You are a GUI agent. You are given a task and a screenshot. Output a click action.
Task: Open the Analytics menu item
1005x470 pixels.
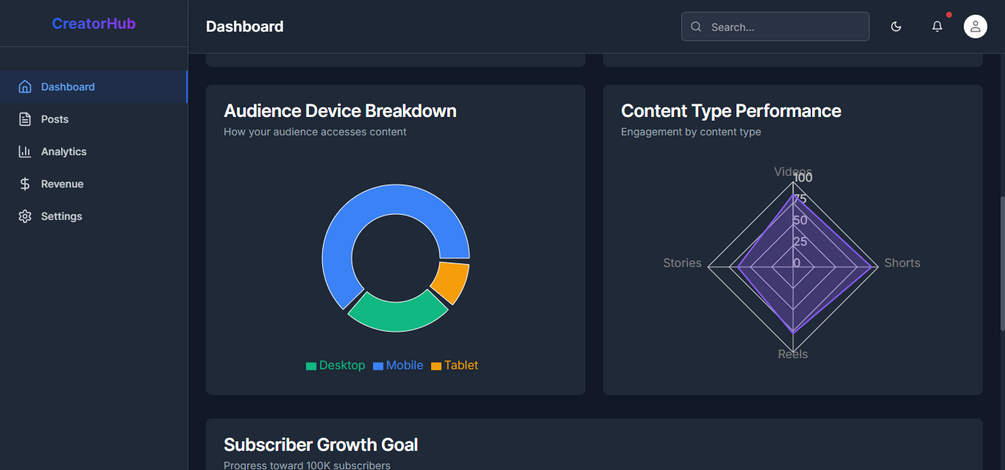(64, 152)
